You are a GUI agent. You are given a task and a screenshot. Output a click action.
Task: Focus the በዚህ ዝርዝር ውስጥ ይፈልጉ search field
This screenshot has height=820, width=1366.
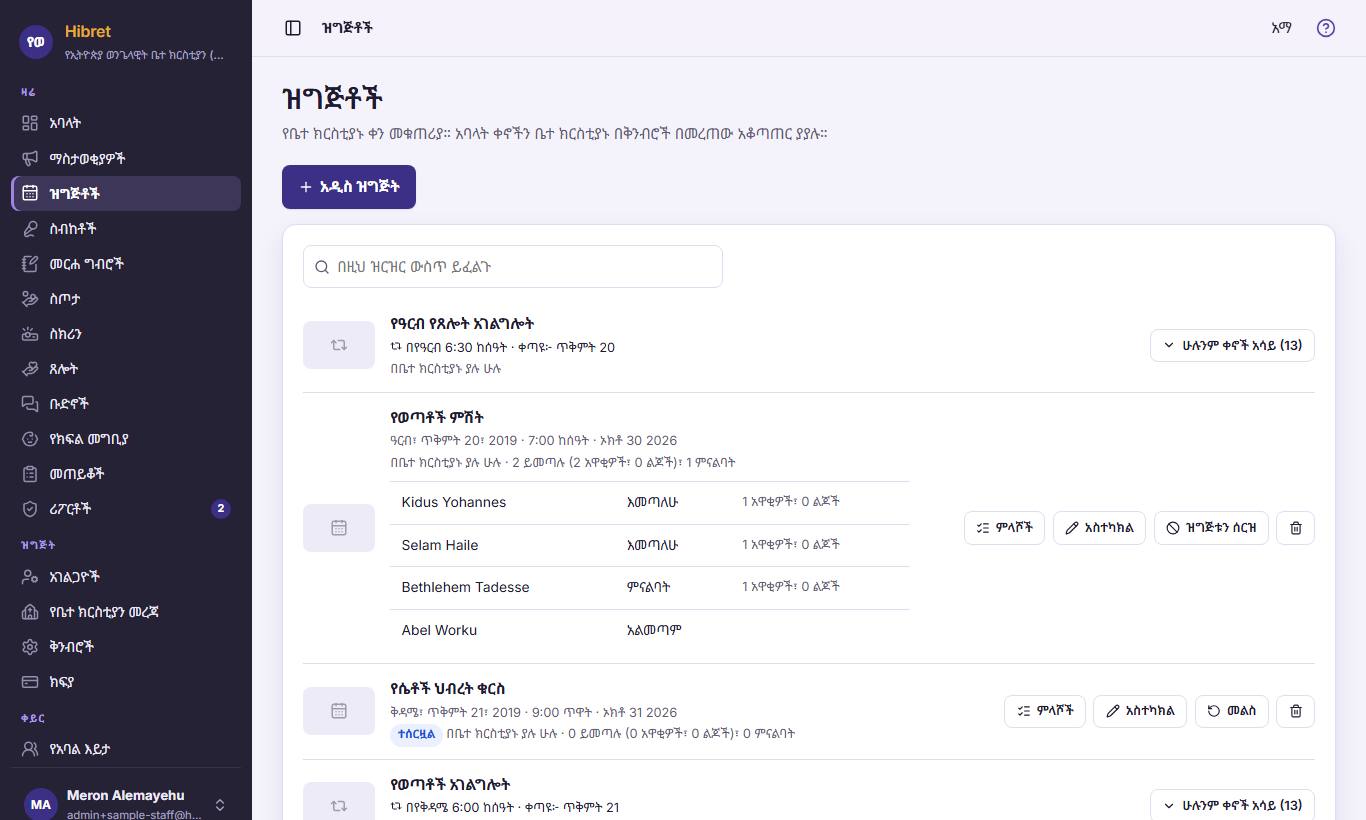coord(513,266)
